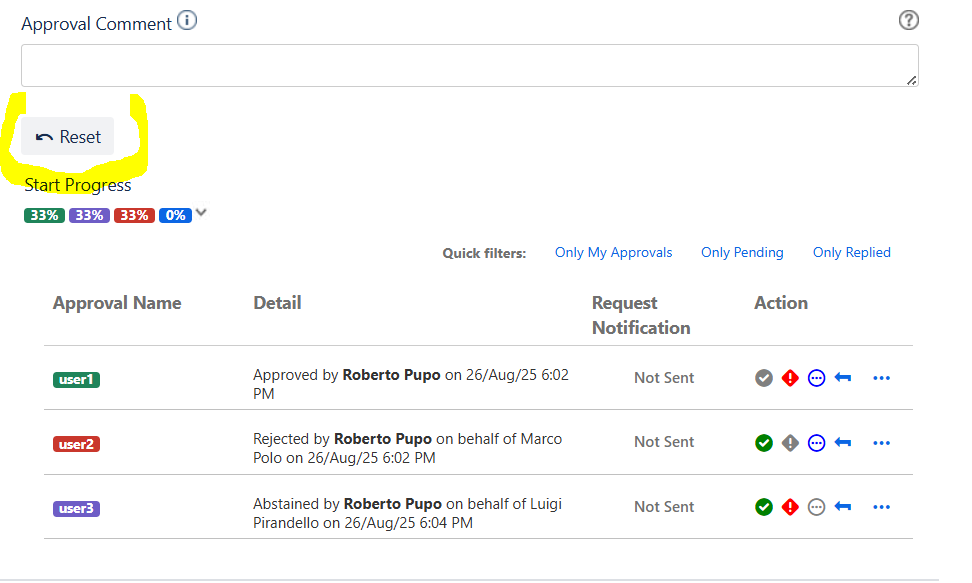Open the help question mark icon
The width and height of the screenshot is (972, 583).
tap(908, 21)
